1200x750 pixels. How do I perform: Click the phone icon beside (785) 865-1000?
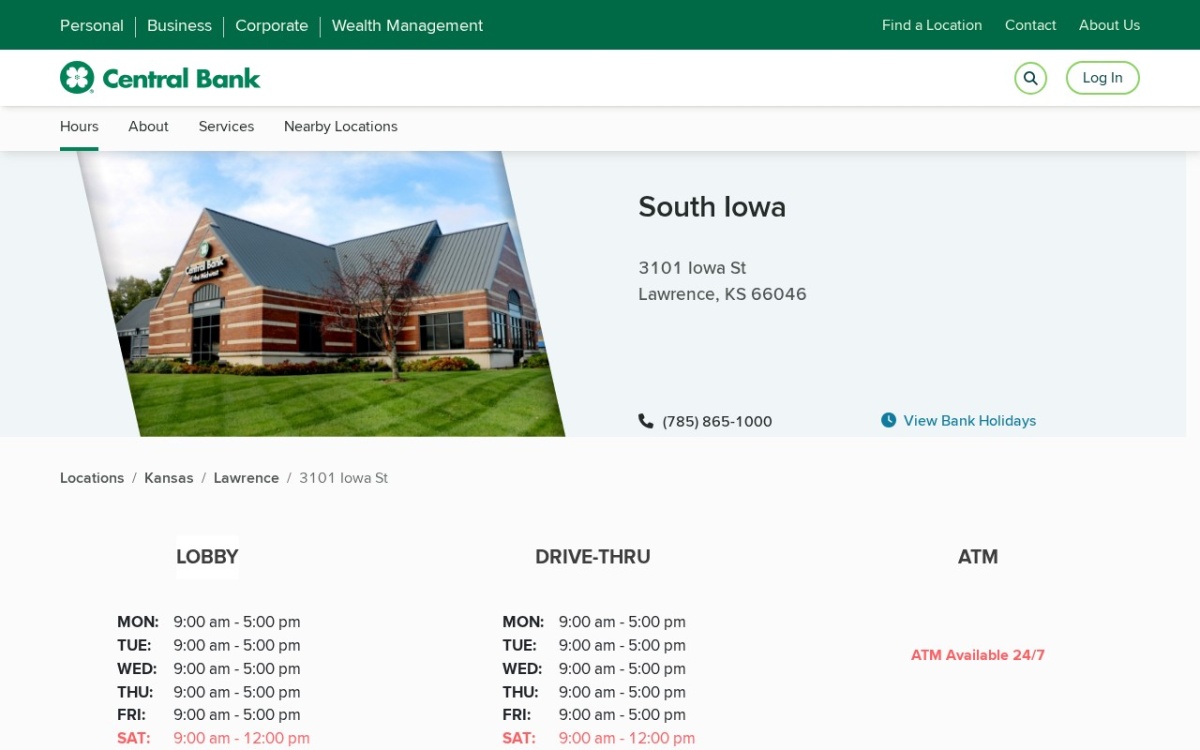tap(646, 421)
